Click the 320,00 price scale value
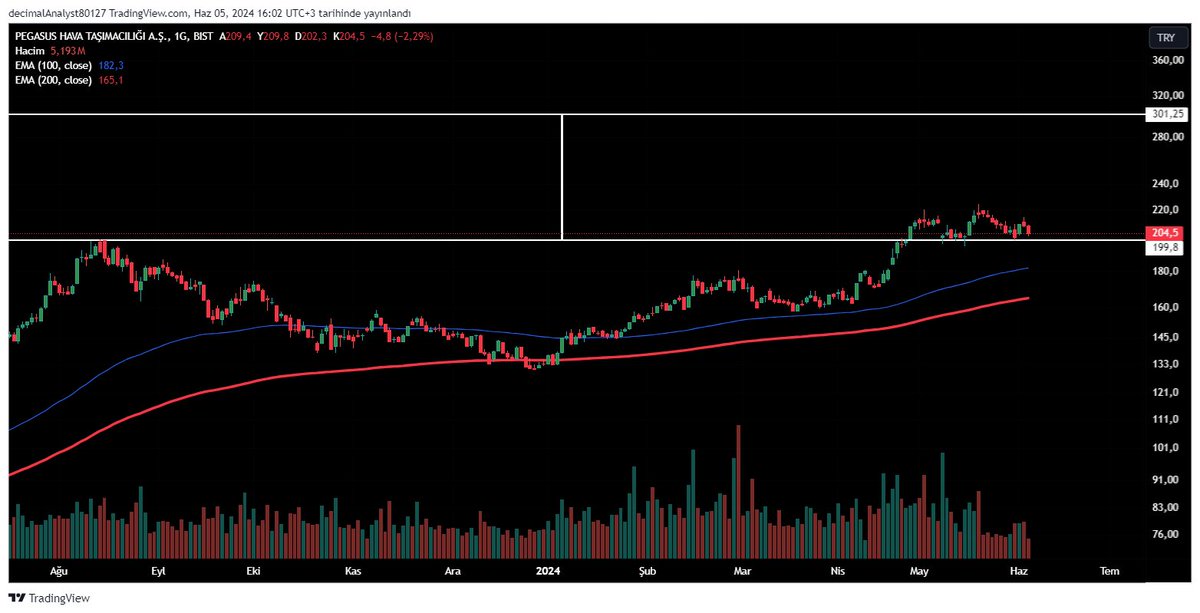1200x613 pixels. pyautogui.click(x=1167, y=97)
